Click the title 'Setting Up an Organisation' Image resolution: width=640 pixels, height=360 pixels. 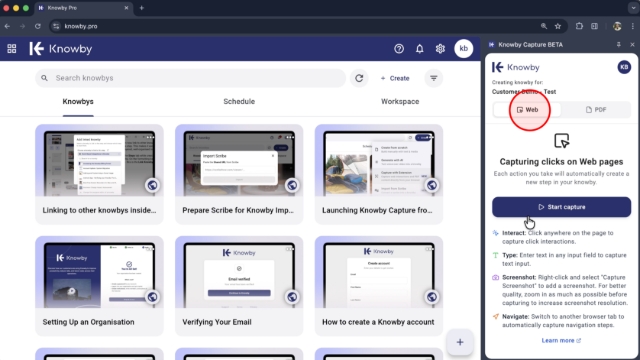[x=88, y=322]
